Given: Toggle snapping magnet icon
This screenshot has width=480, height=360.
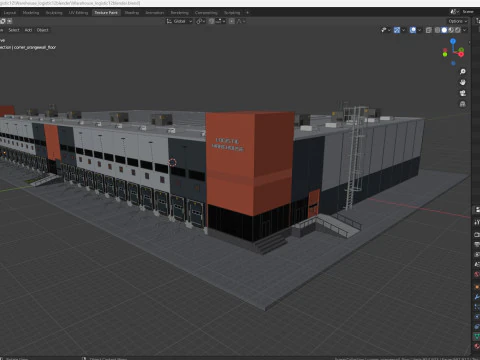Looking at the screenshot, I should click(x=211, y=21).
